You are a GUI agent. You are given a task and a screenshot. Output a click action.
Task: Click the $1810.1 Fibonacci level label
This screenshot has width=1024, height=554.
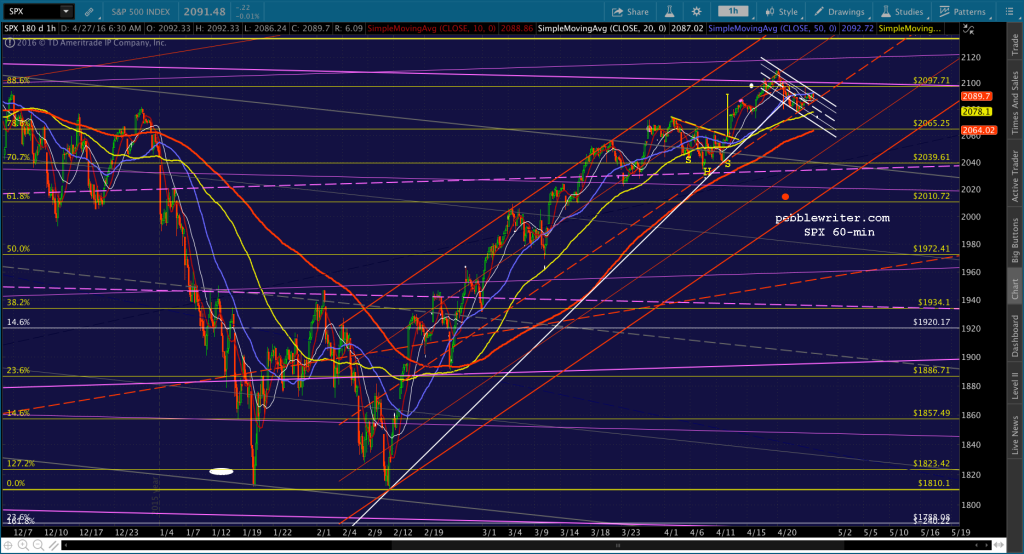tap(934, 483)
